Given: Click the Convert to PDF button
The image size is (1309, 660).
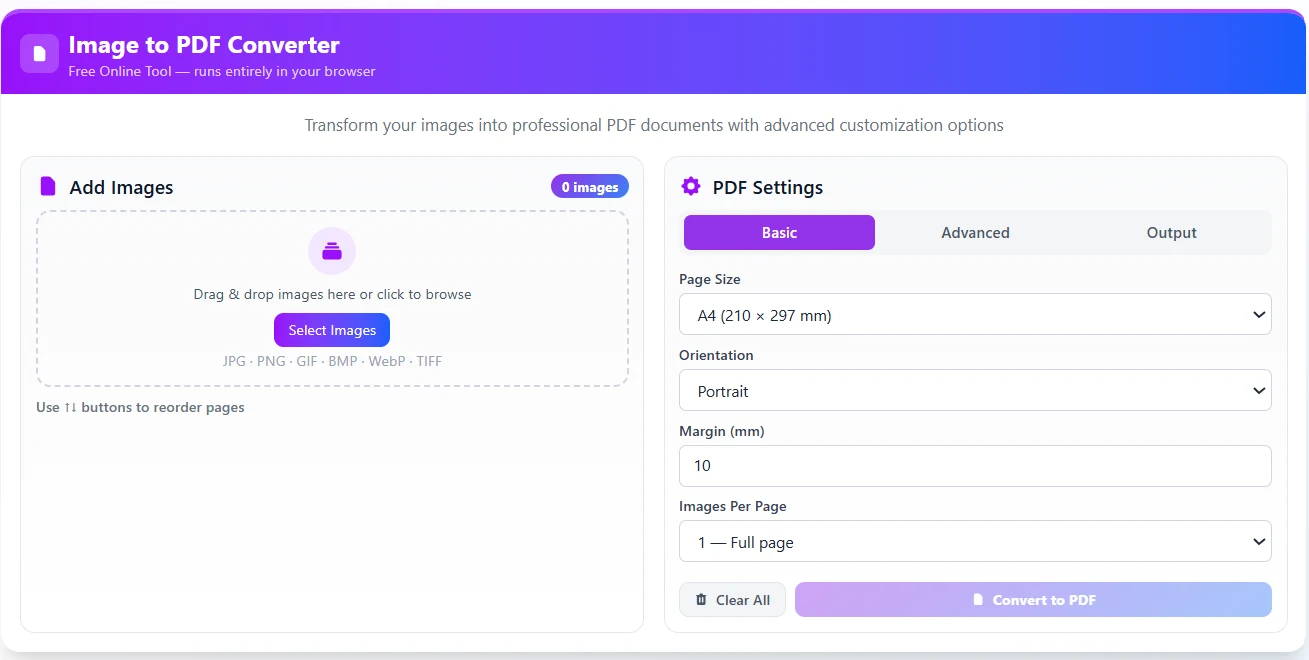Looking at the screenshot, I should coord(1033,600).
